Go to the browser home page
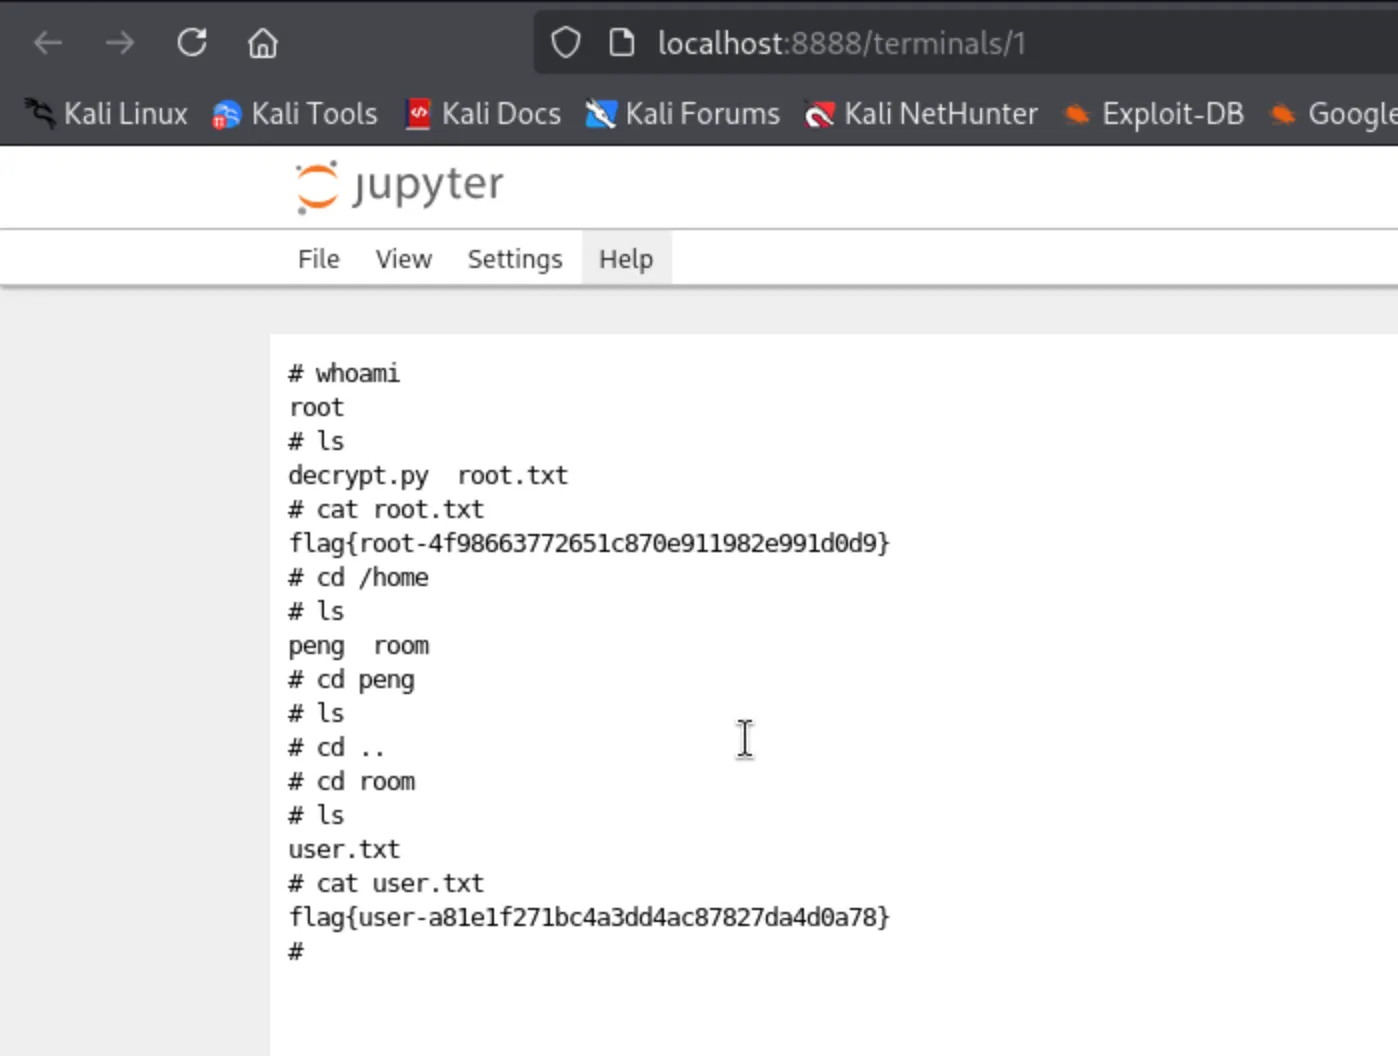Image resolution: width=1398 pixels, height=1056 pixels. (263, 43)
